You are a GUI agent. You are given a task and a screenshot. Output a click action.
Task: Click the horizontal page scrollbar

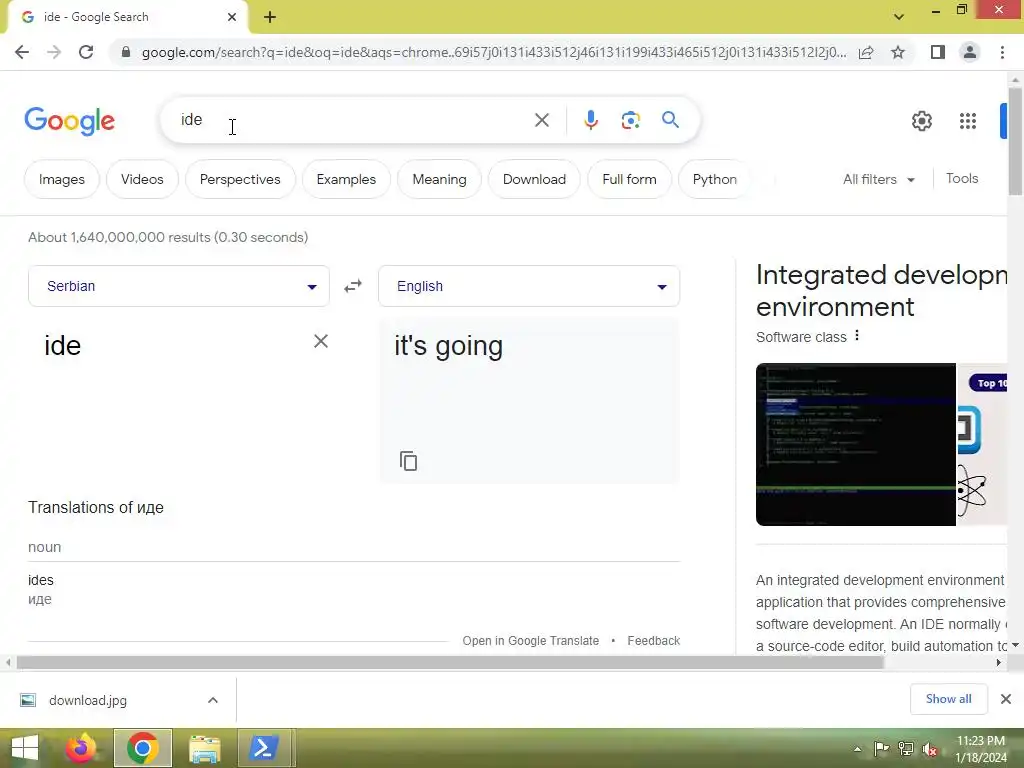tap(450, 662)
